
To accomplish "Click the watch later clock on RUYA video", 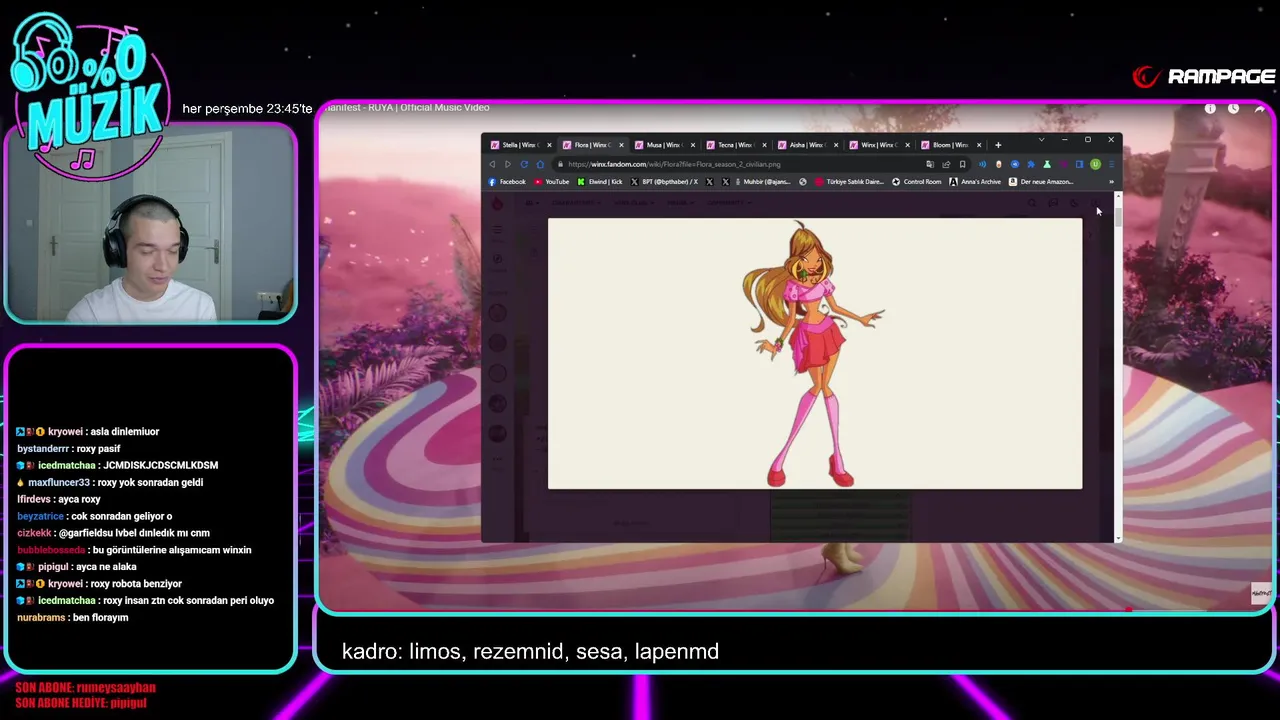I will click(1233, 108).
